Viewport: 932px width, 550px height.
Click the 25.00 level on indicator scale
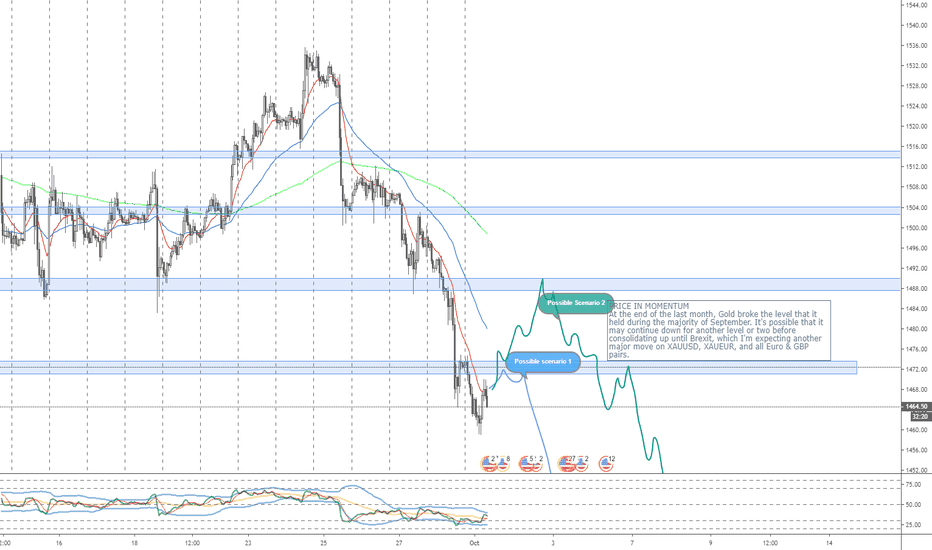tap(914, 525)
